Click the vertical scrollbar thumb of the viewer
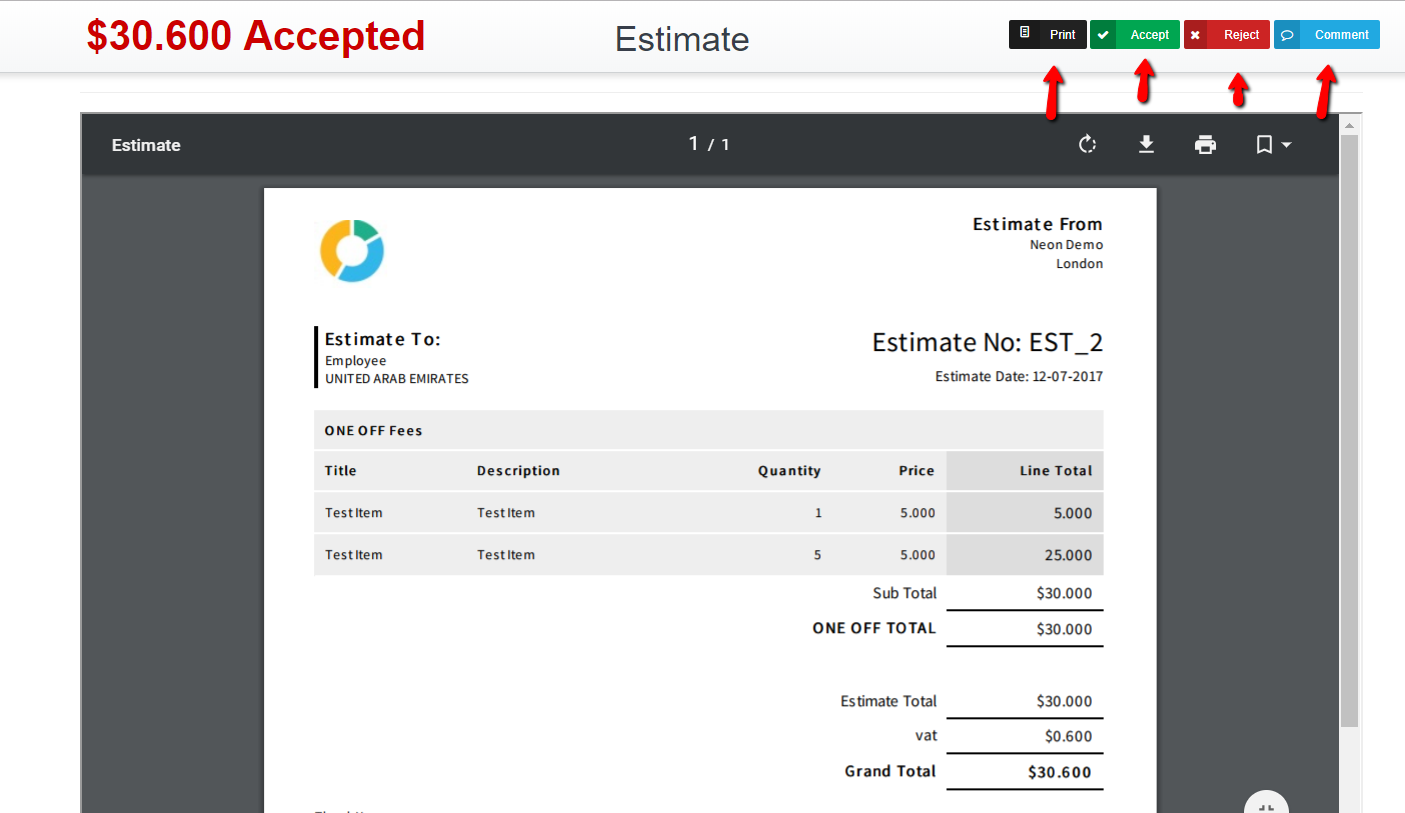The height and width of the screenshot is (813, 1405). pos(1349,430)
